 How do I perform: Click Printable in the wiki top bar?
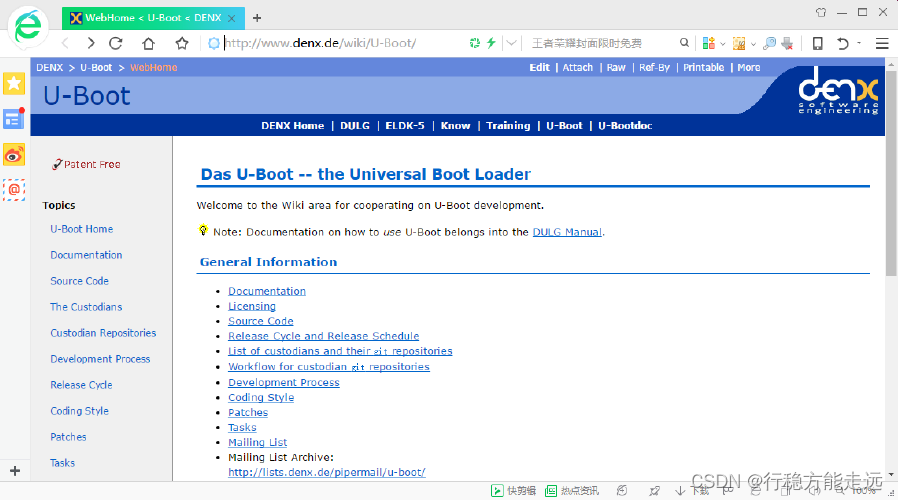pos(703,68)
